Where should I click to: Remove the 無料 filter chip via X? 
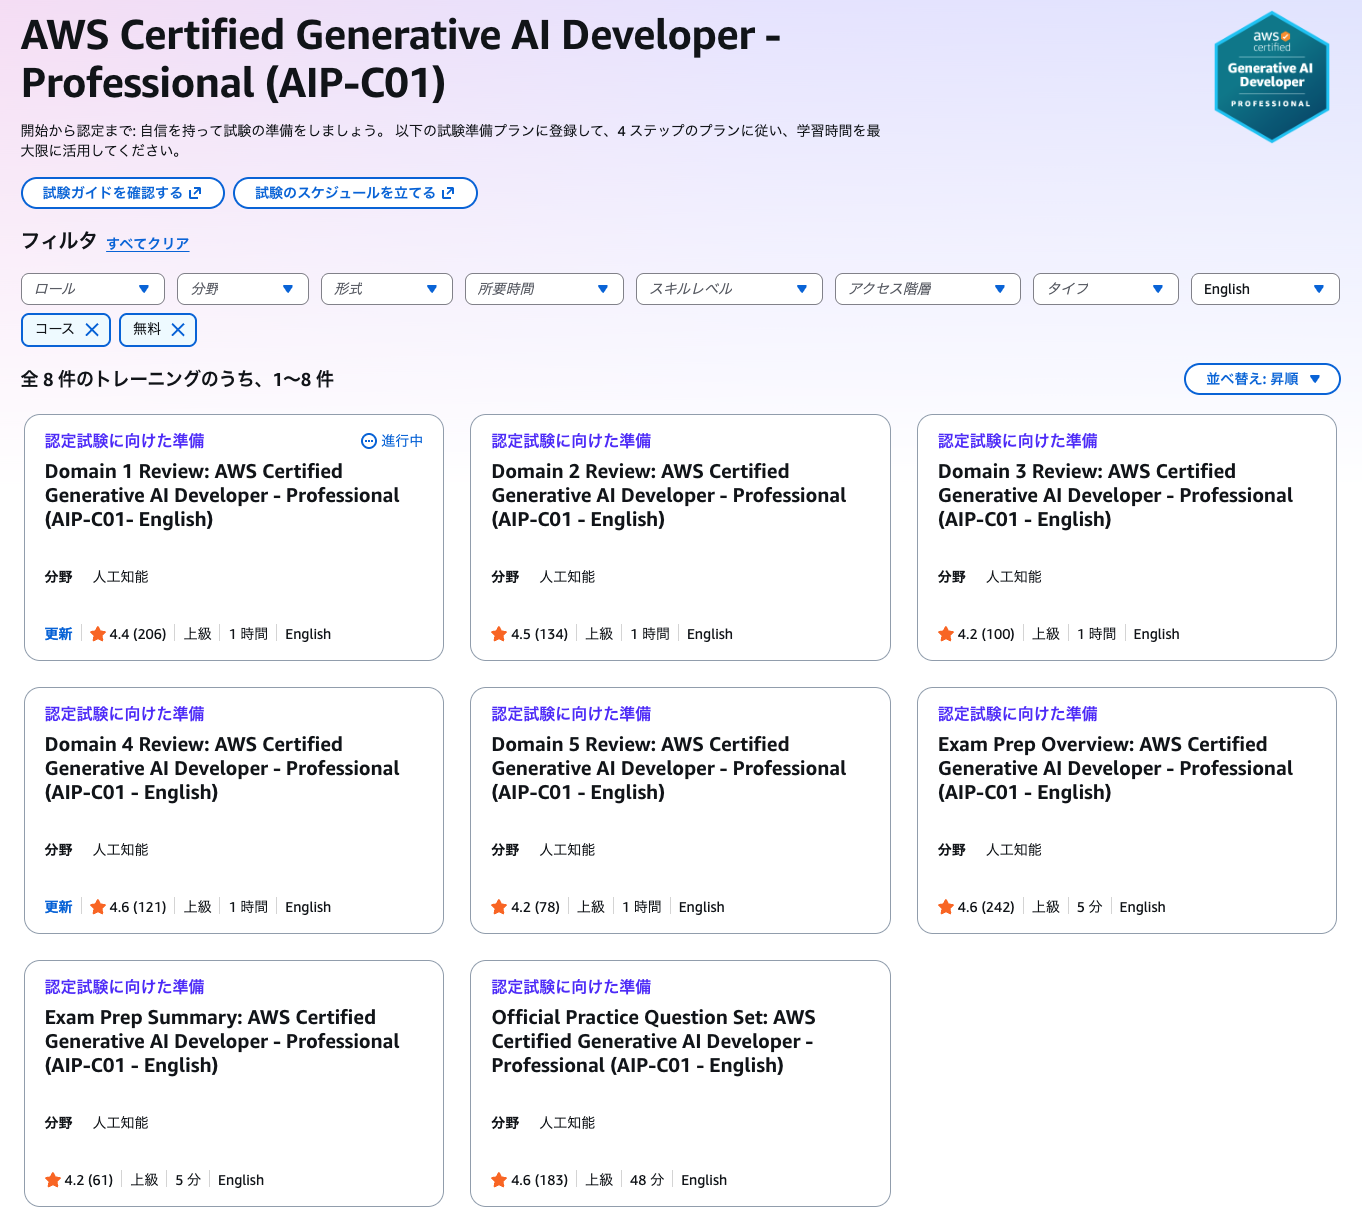pyautogui.click(x=178, y=329)
